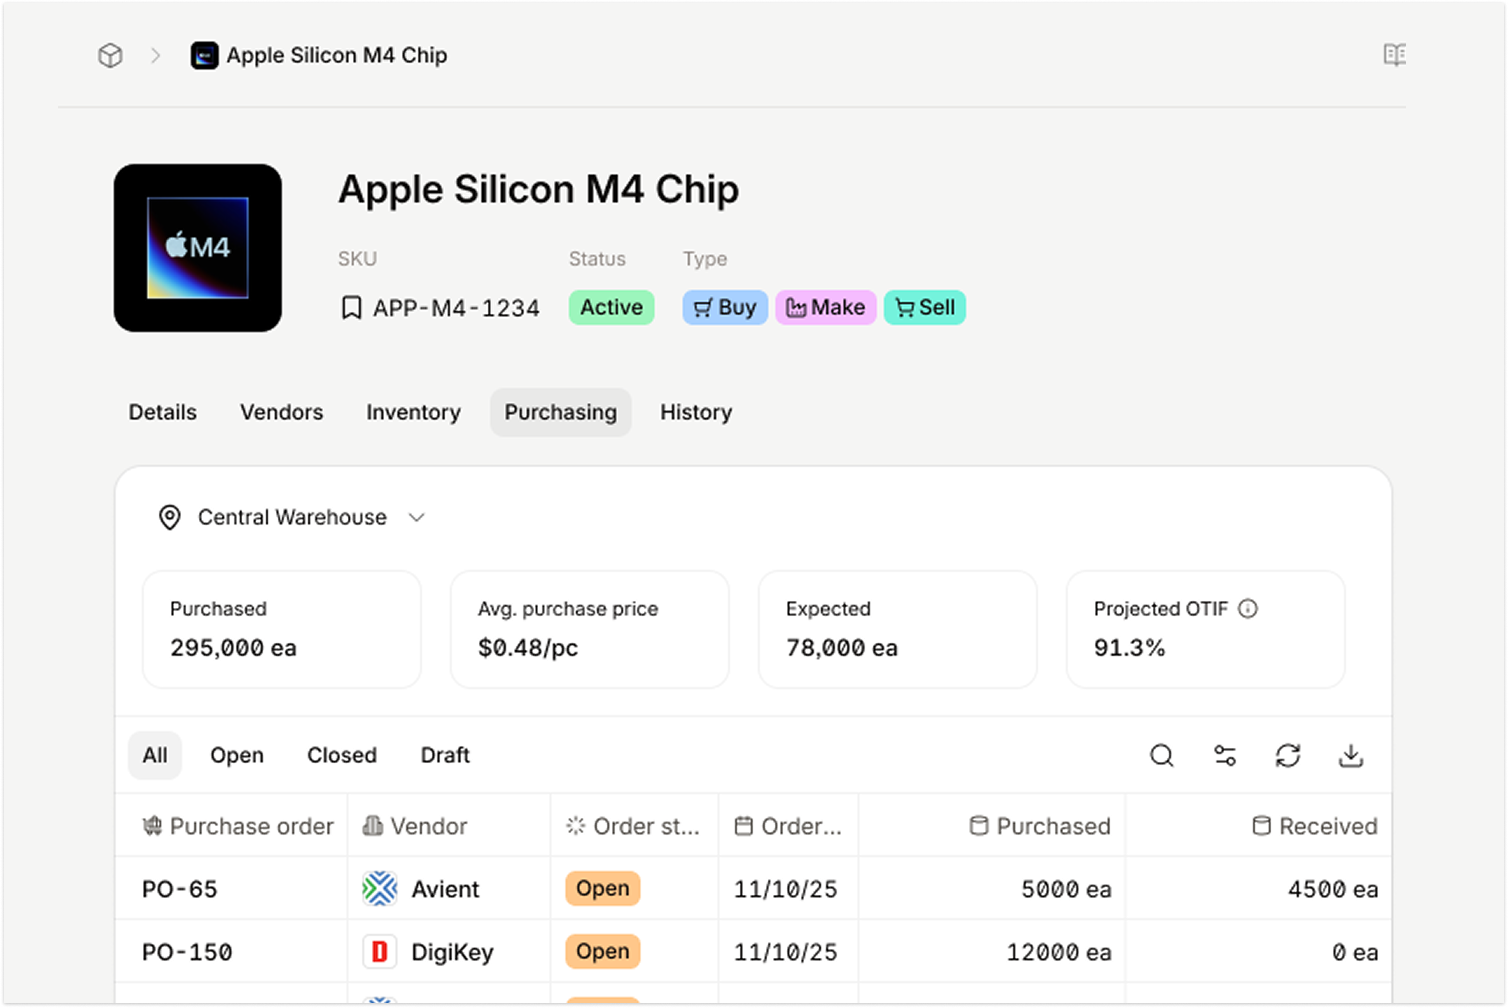Select the Purchasing tab
Viewport: 1508px width, 1008px height.
(x=560, y=412)
